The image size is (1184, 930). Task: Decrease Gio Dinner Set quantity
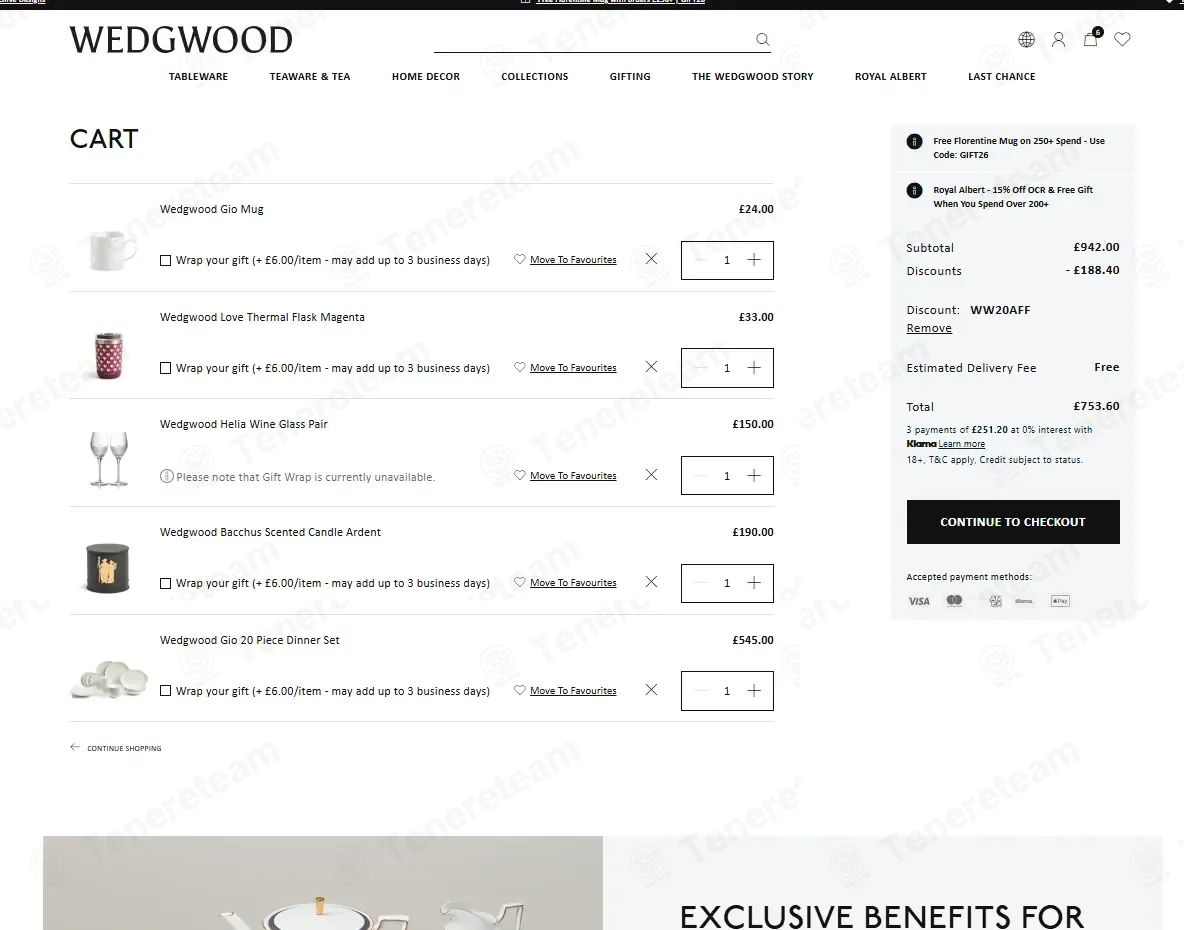pyautogui.click(x=701, y=691)
